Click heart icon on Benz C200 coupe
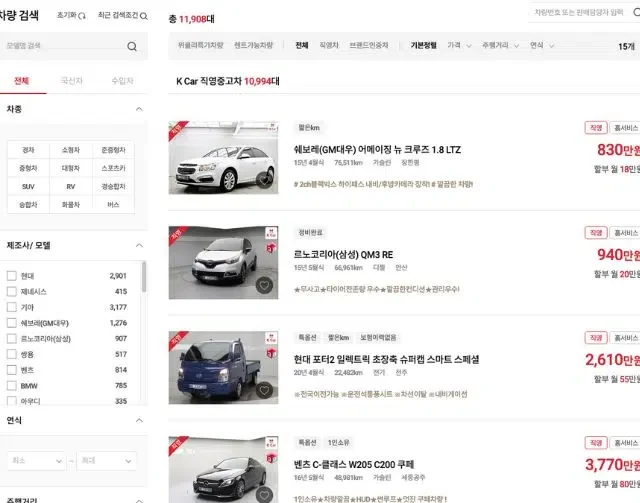The width and height of the screenshot is (640, 503). tap(264, 493)
